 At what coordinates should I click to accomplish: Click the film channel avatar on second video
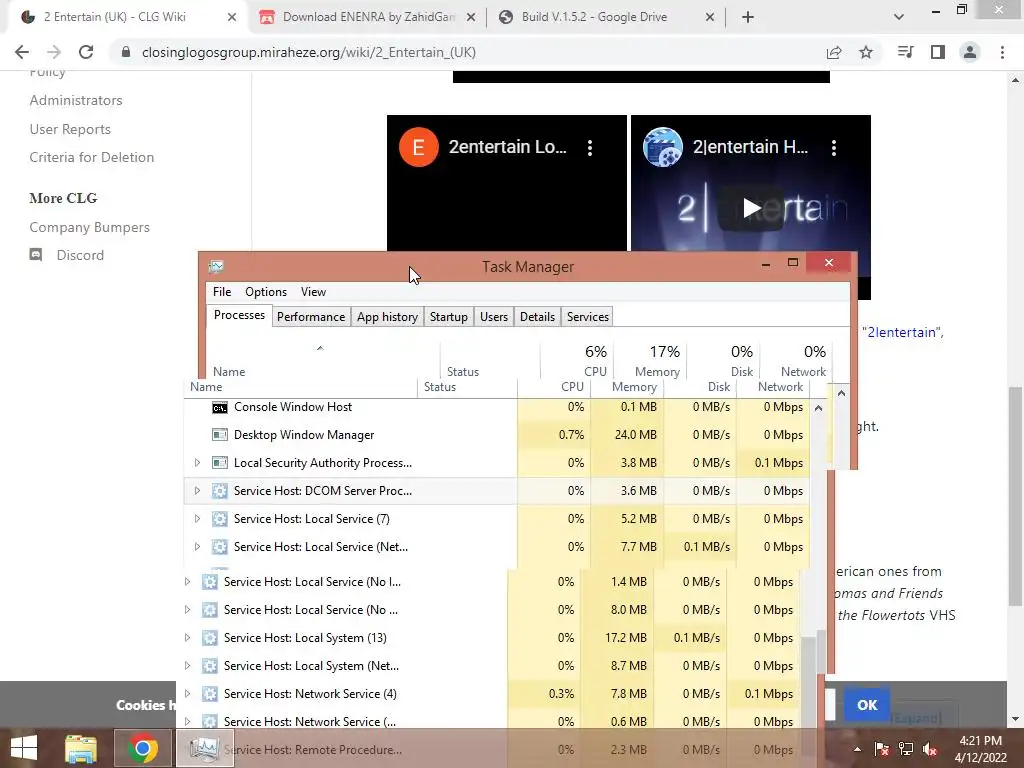663,148
